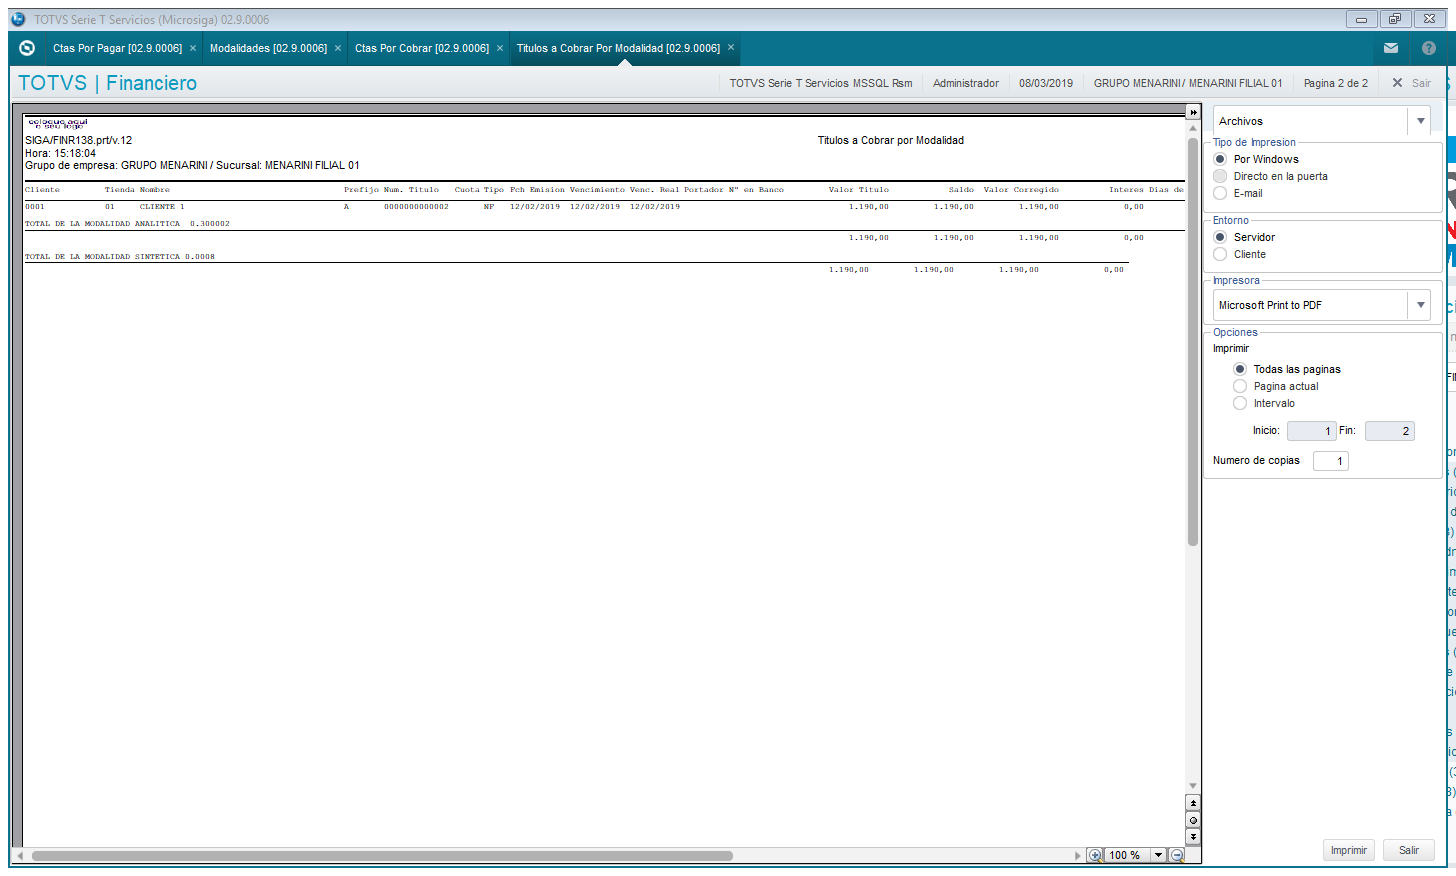Viewport: 1456px width, 876px height.
Task: Select Cliente environment
Action: pyautogui.click(x=1220, y=254)
